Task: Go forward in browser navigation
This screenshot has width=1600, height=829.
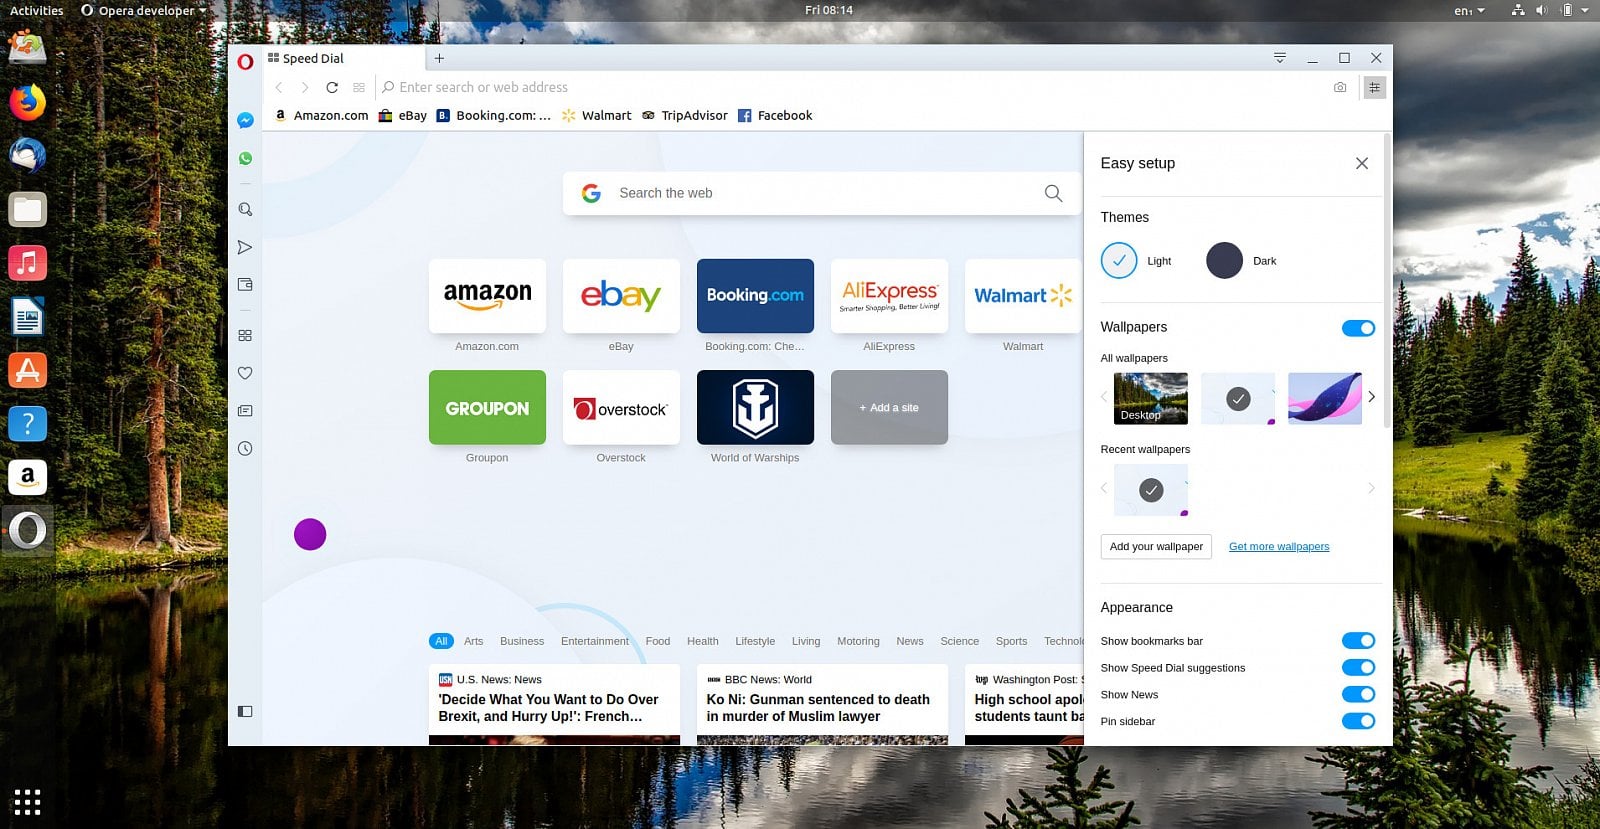Action: click(305, 87)
